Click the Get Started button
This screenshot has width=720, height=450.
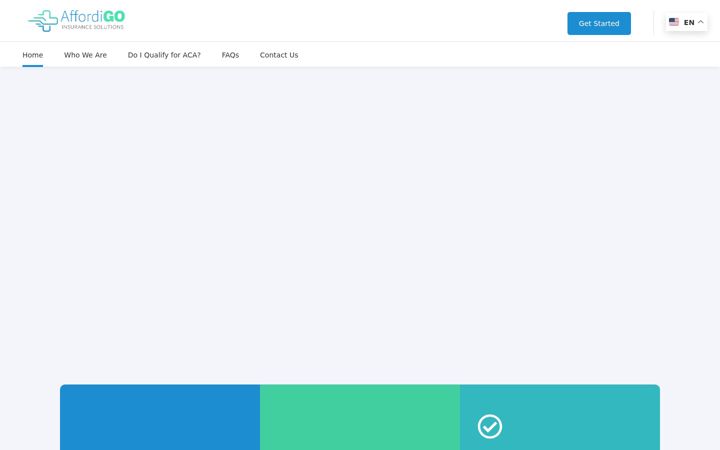point(599,23)
